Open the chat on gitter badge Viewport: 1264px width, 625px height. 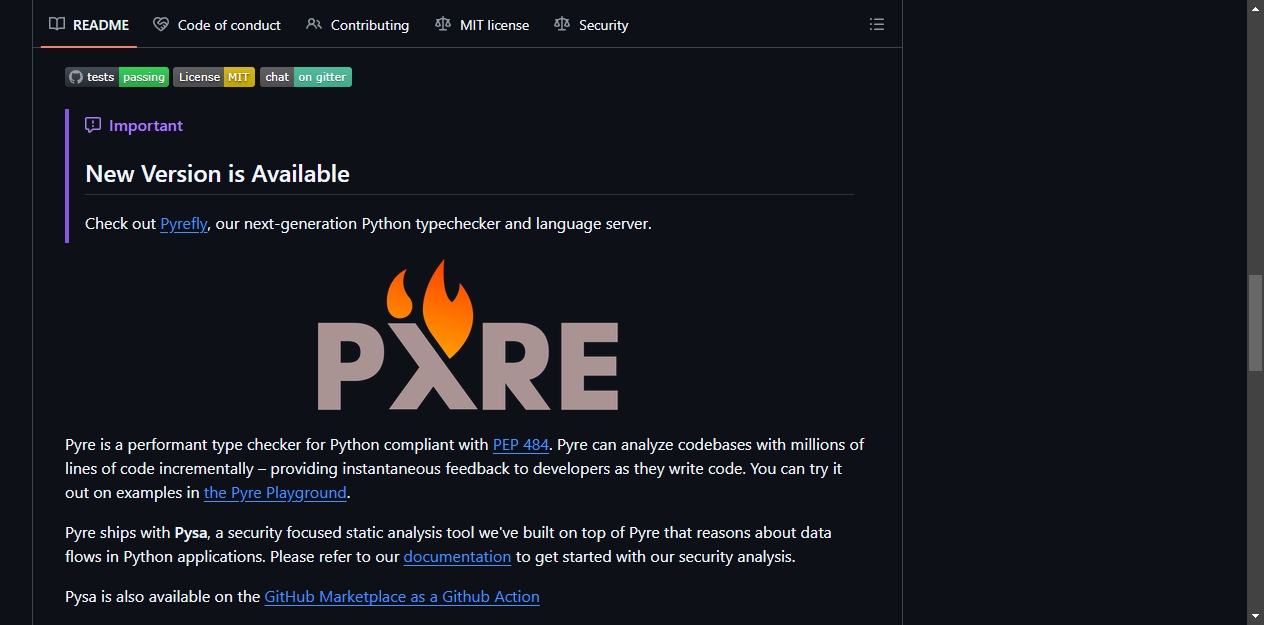(306, 77)
